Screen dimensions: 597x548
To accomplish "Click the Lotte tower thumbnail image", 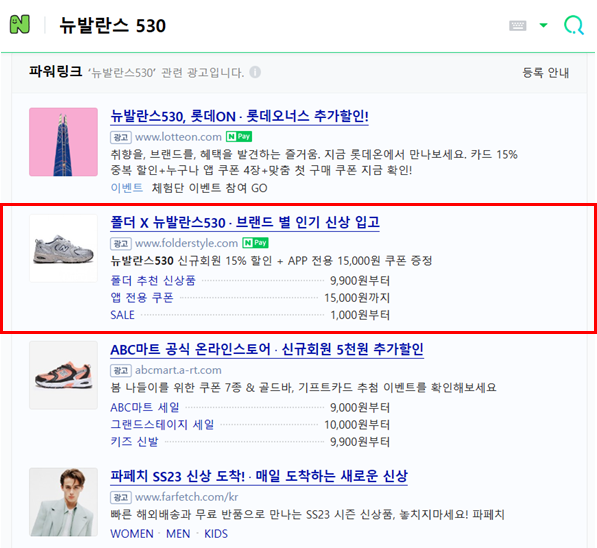I will tap(64, 142).
